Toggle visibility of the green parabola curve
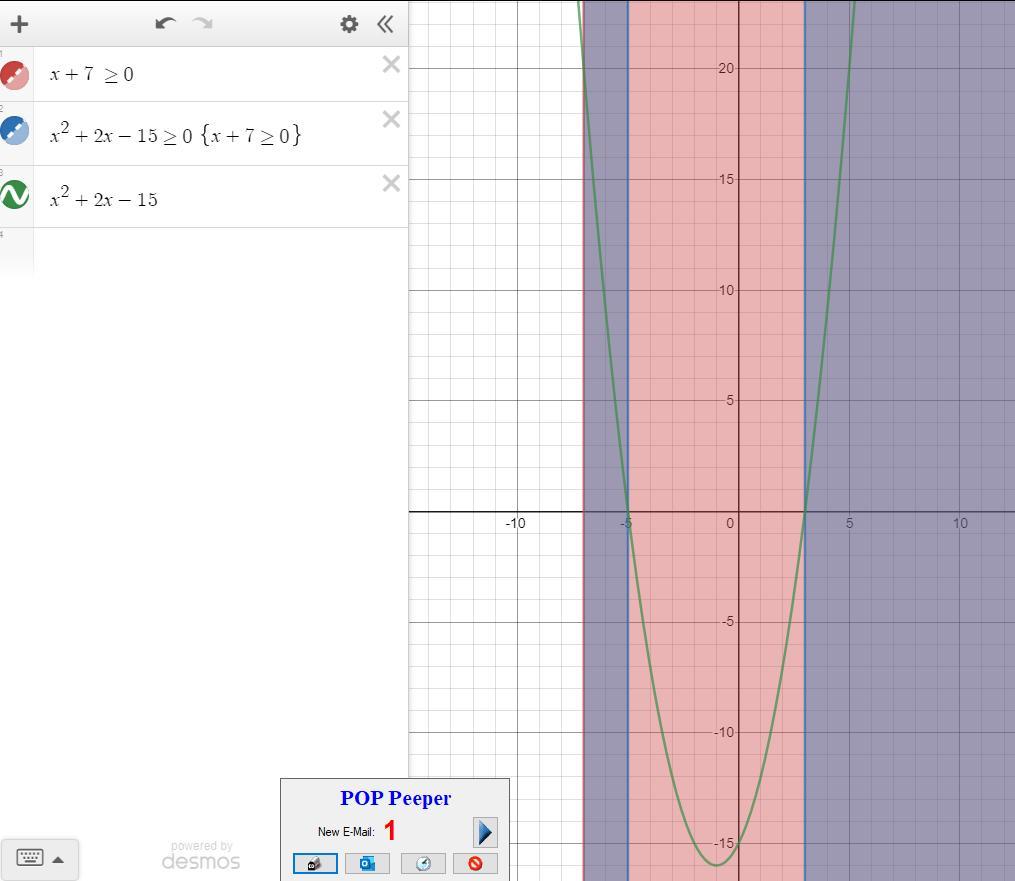This screenshot has height=881, width=1015. (x=14, y=194)
